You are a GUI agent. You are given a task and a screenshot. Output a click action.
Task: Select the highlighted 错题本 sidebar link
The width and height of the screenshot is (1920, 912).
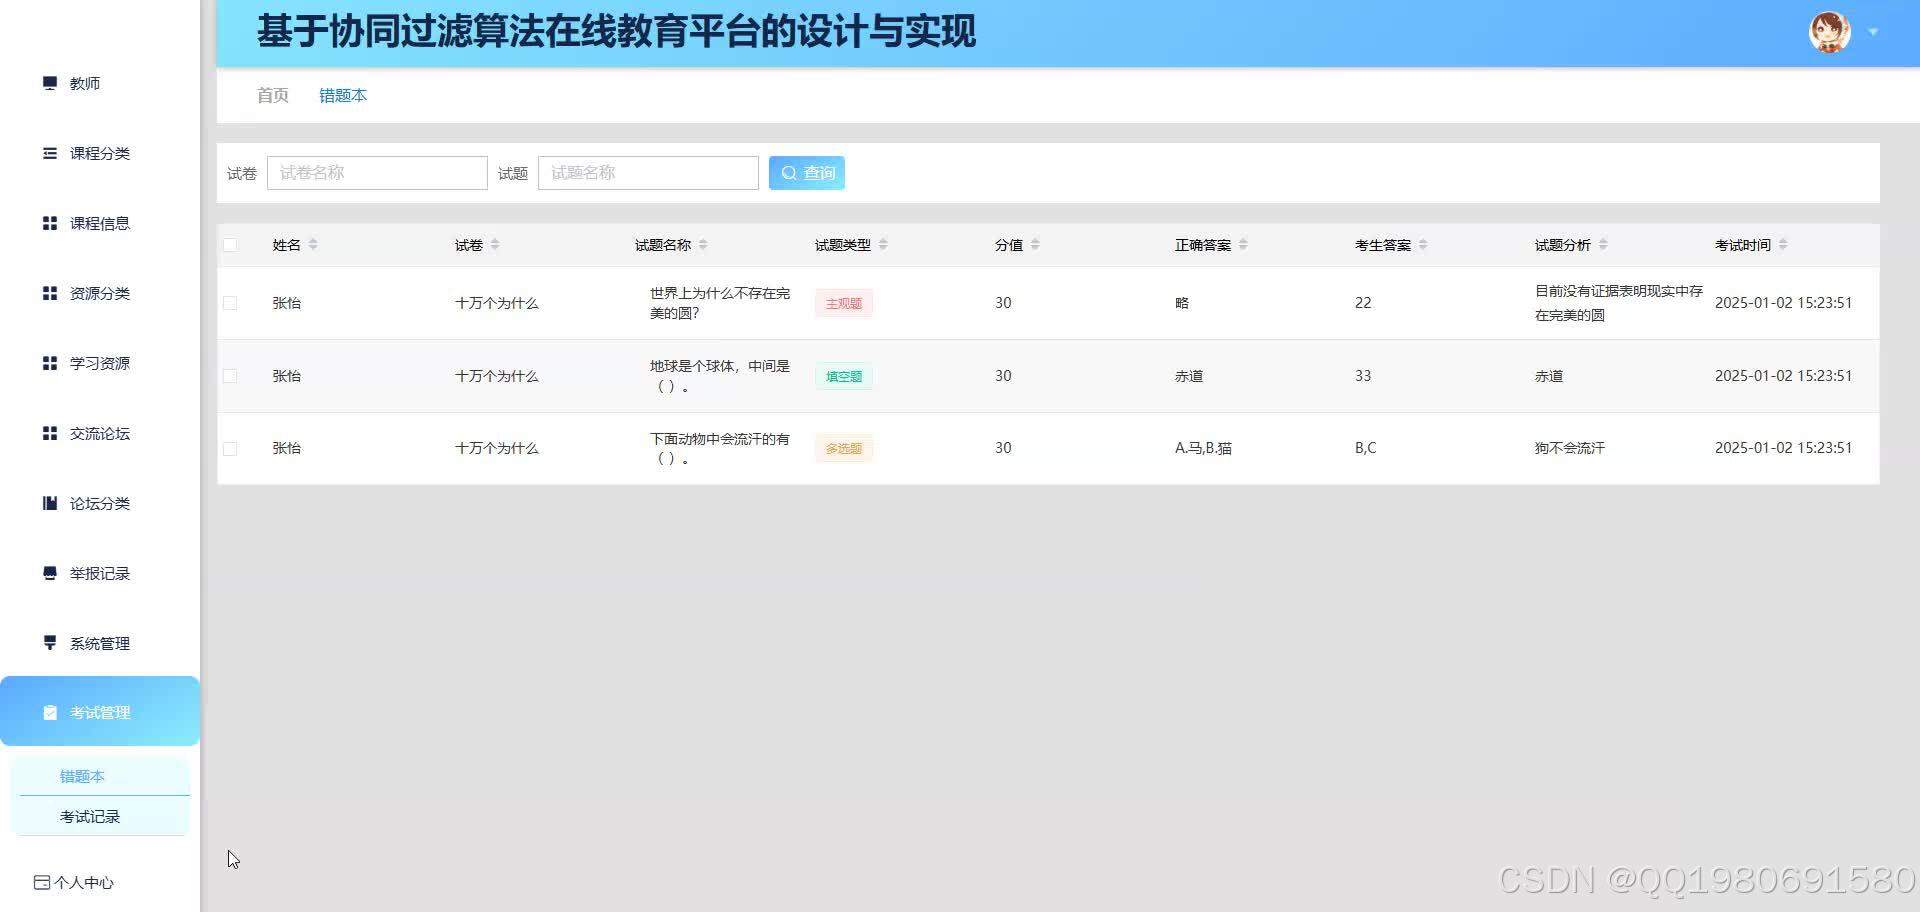pos(83,776)
